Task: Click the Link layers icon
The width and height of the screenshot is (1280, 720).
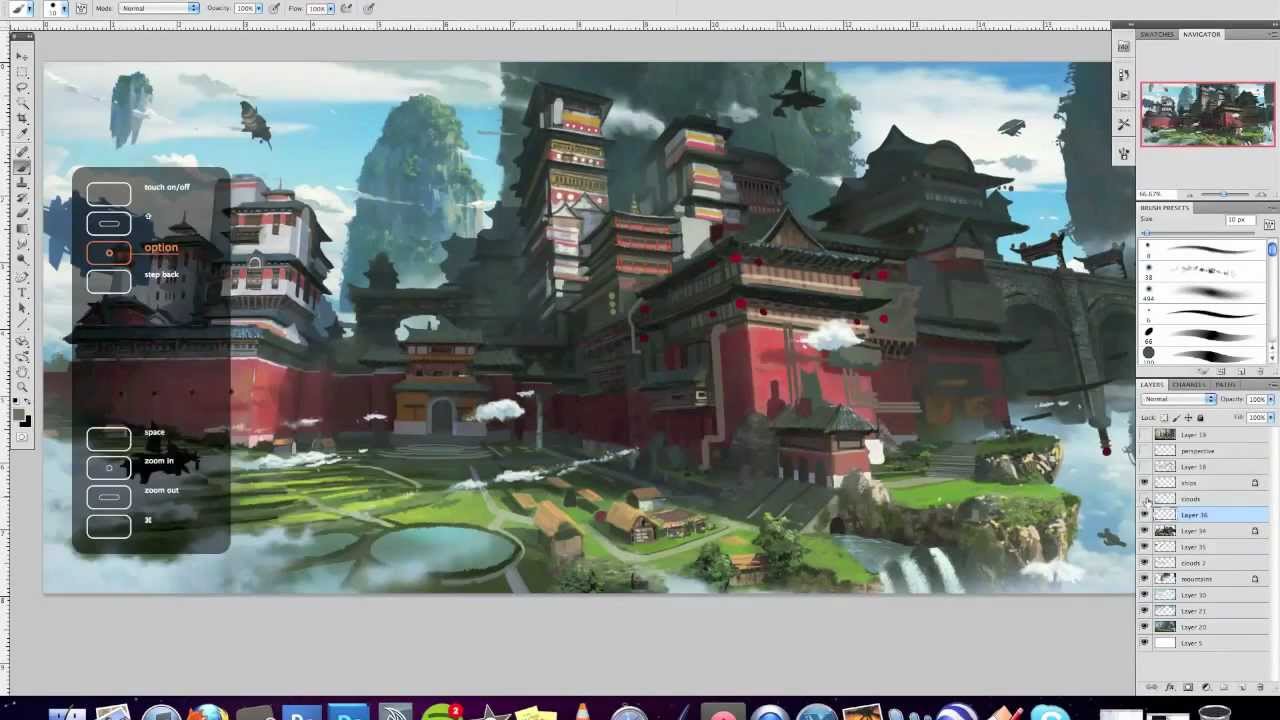Action: tap(1152, 687)
